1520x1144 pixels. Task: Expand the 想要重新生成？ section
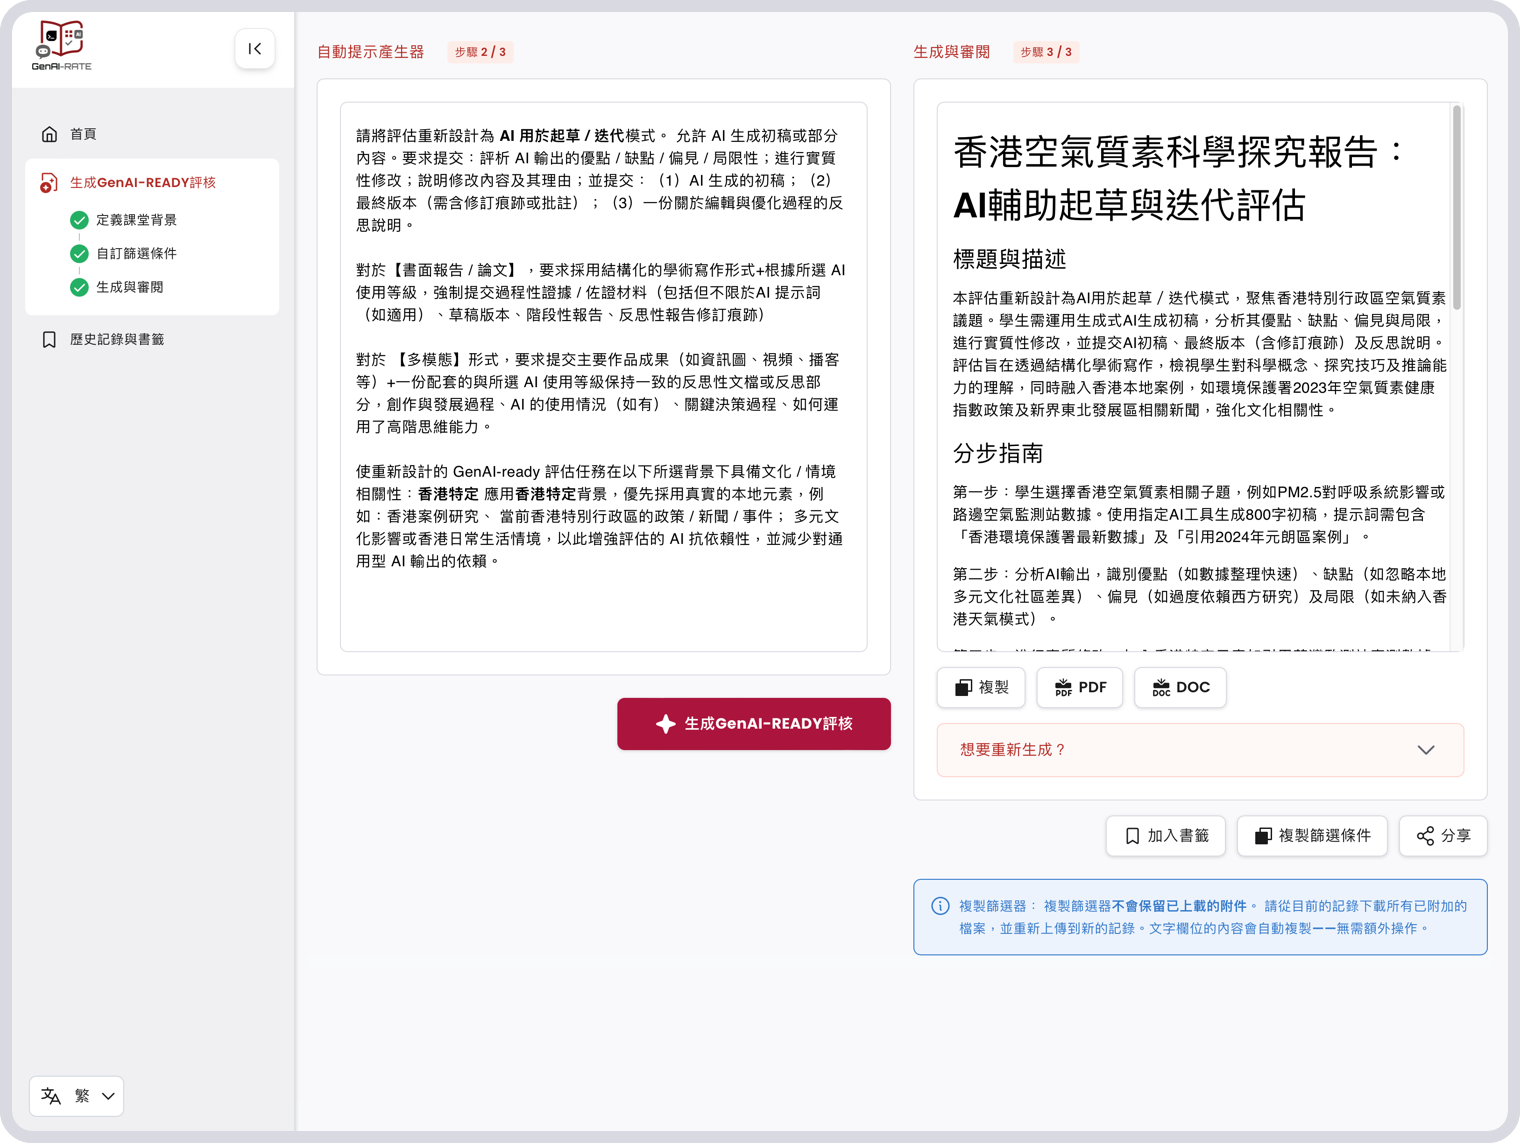pyautogui.click(x=1200, y=750)
